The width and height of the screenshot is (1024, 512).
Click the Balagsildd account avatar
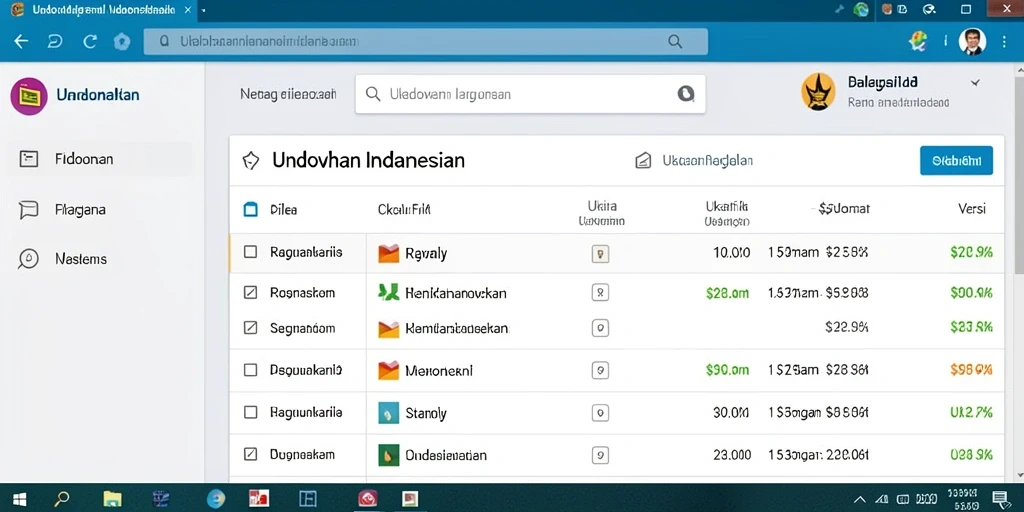(x=818, y=91)
